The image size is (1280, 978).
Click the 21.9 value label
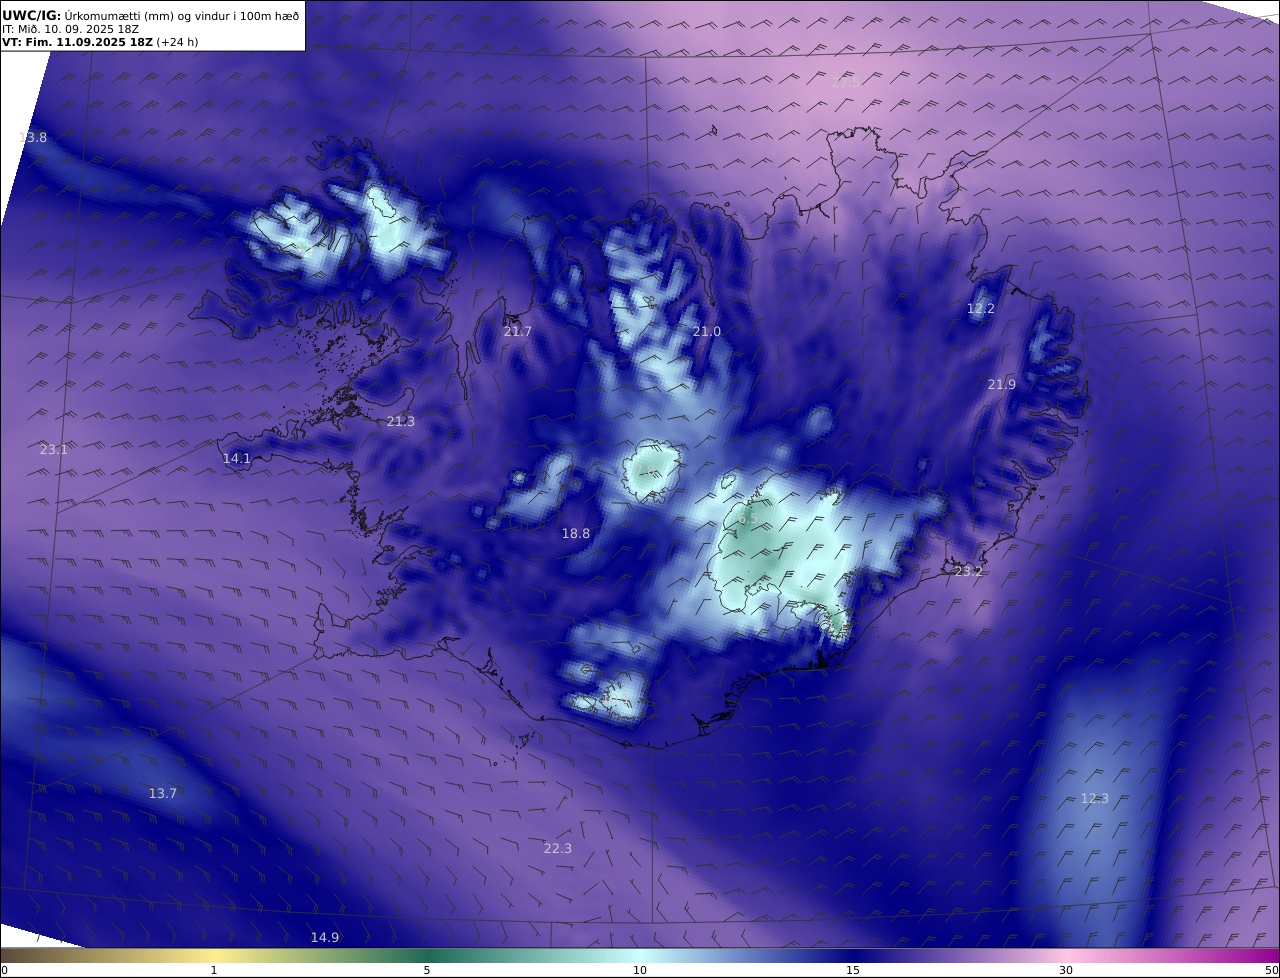click(x=1002, y=384)
